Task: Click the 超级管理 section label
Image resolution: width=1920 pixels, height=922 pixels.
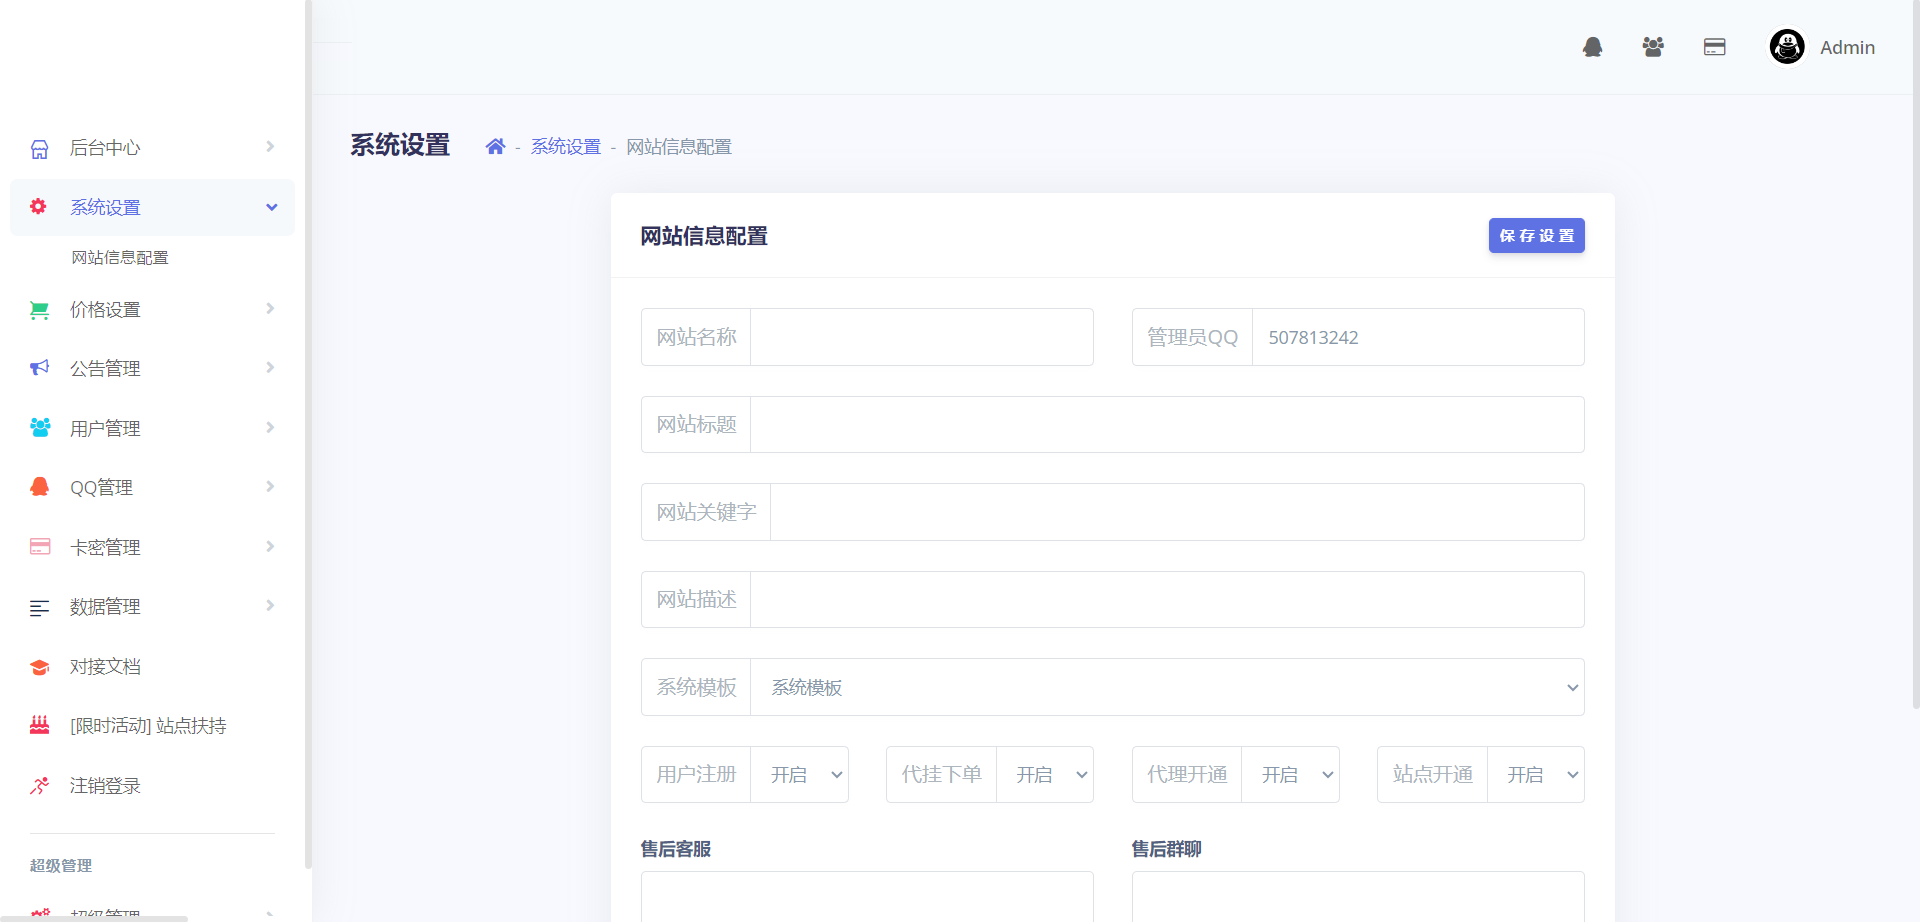Action: click(x=61, y=866)
